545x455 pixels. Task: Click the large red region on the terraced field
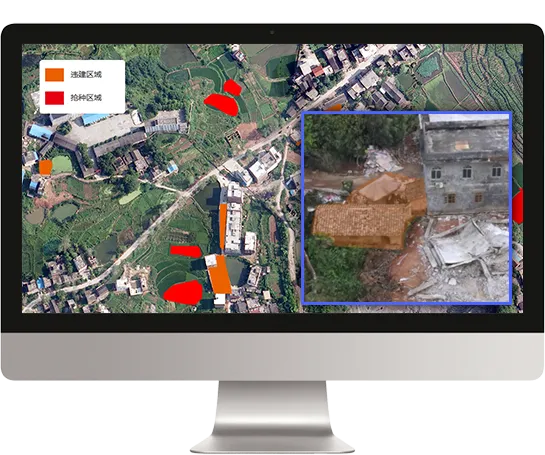(183, 292)
